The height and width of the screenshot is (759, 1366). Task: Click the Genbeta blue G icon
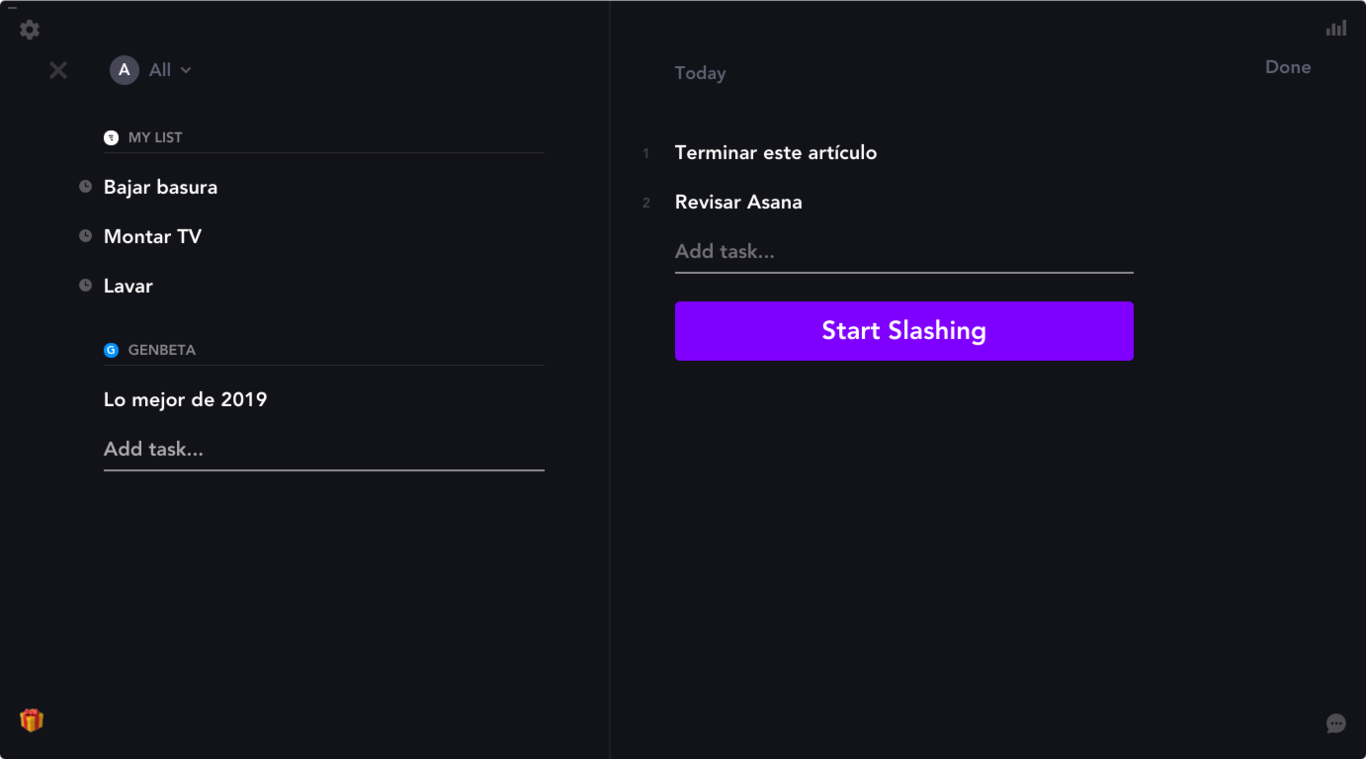111,350
